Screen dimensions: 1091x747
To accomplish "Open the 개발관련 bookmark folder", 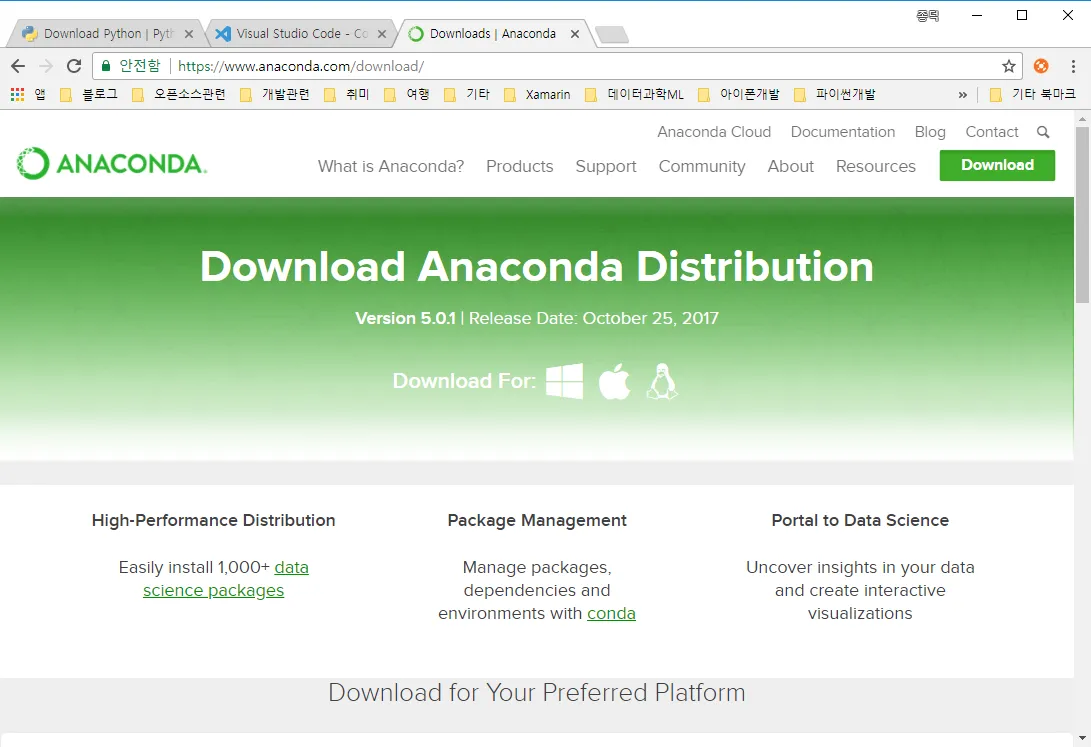I will 275,94.
